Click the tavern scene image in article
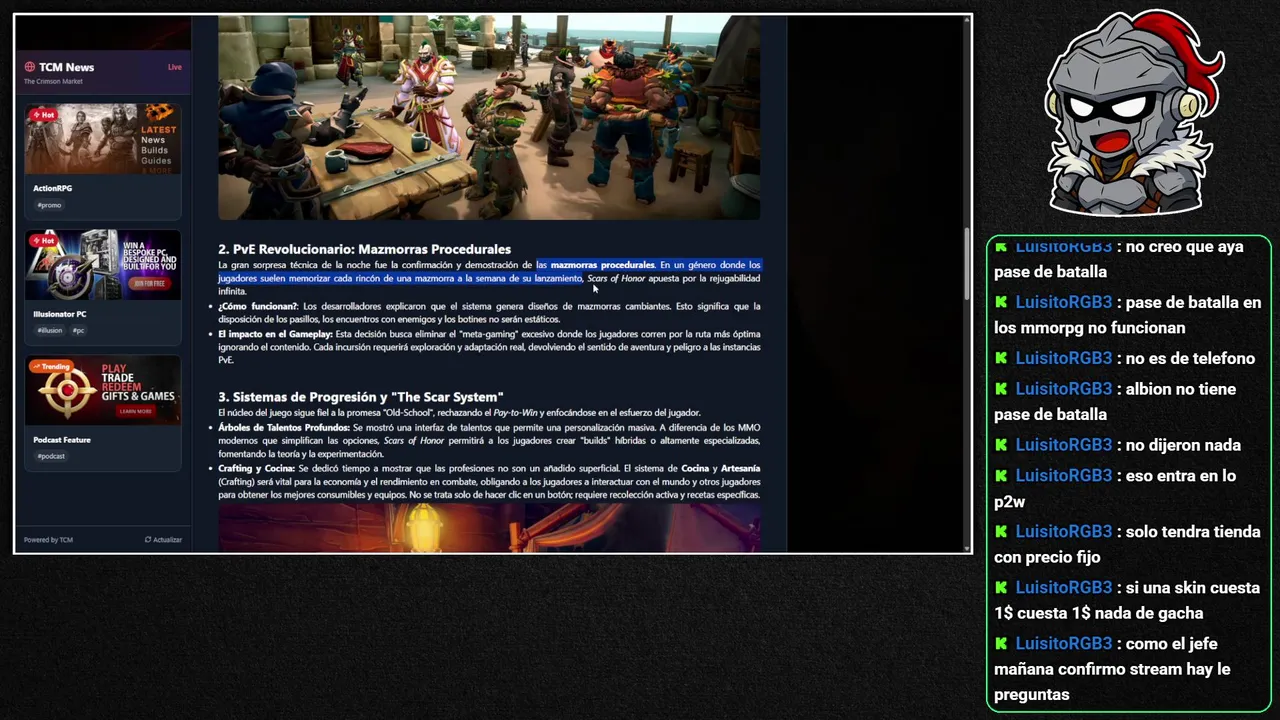The height and width of the screenshot is (720, 1280). [489, 118]
